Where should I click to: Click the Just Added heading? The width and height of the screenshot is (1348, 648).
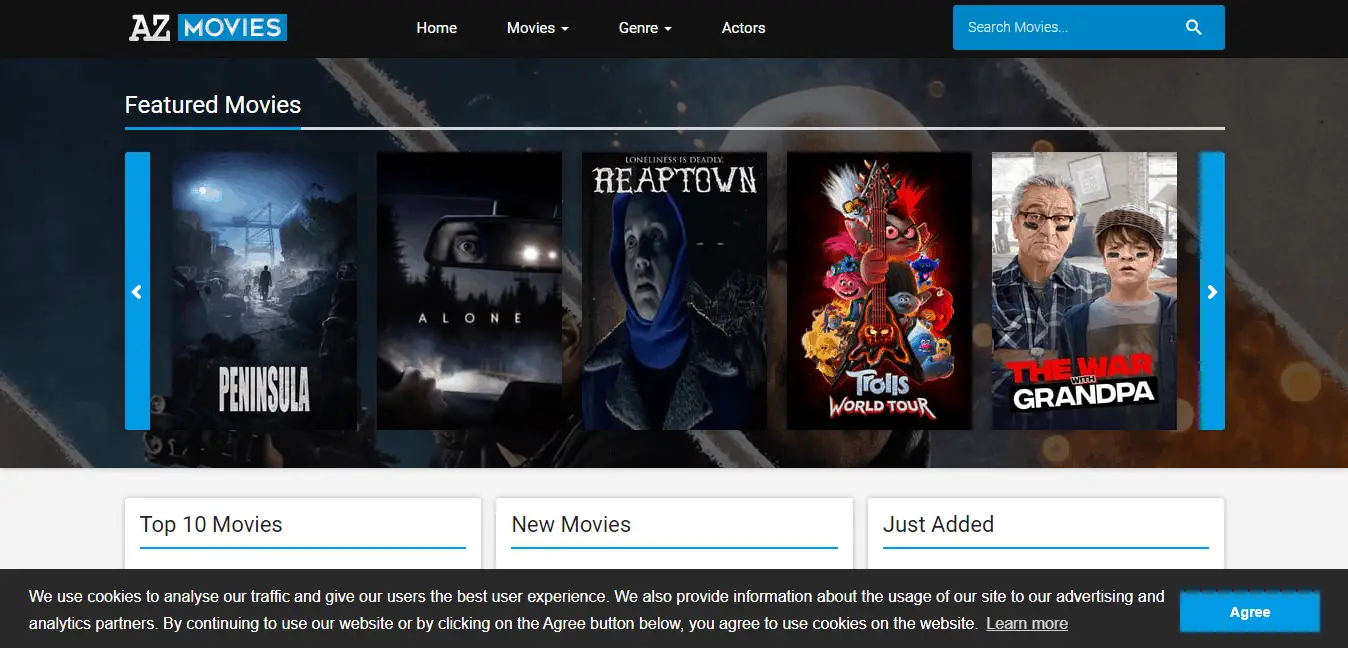pos(938,524)
